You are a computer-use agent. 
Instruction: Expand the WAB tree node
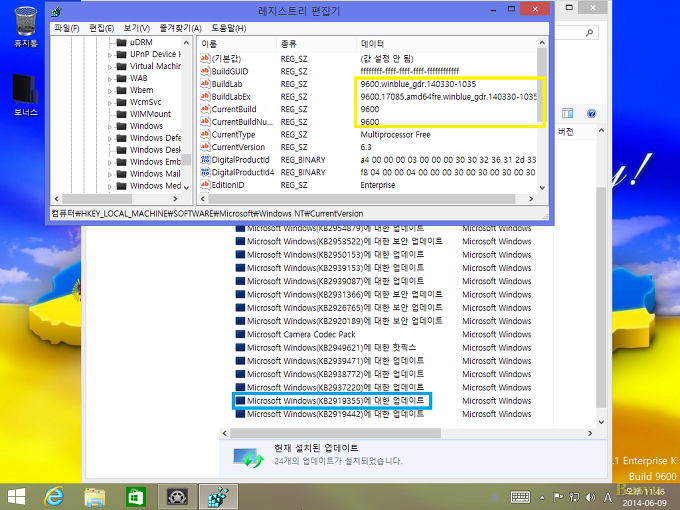click(110, 79)
